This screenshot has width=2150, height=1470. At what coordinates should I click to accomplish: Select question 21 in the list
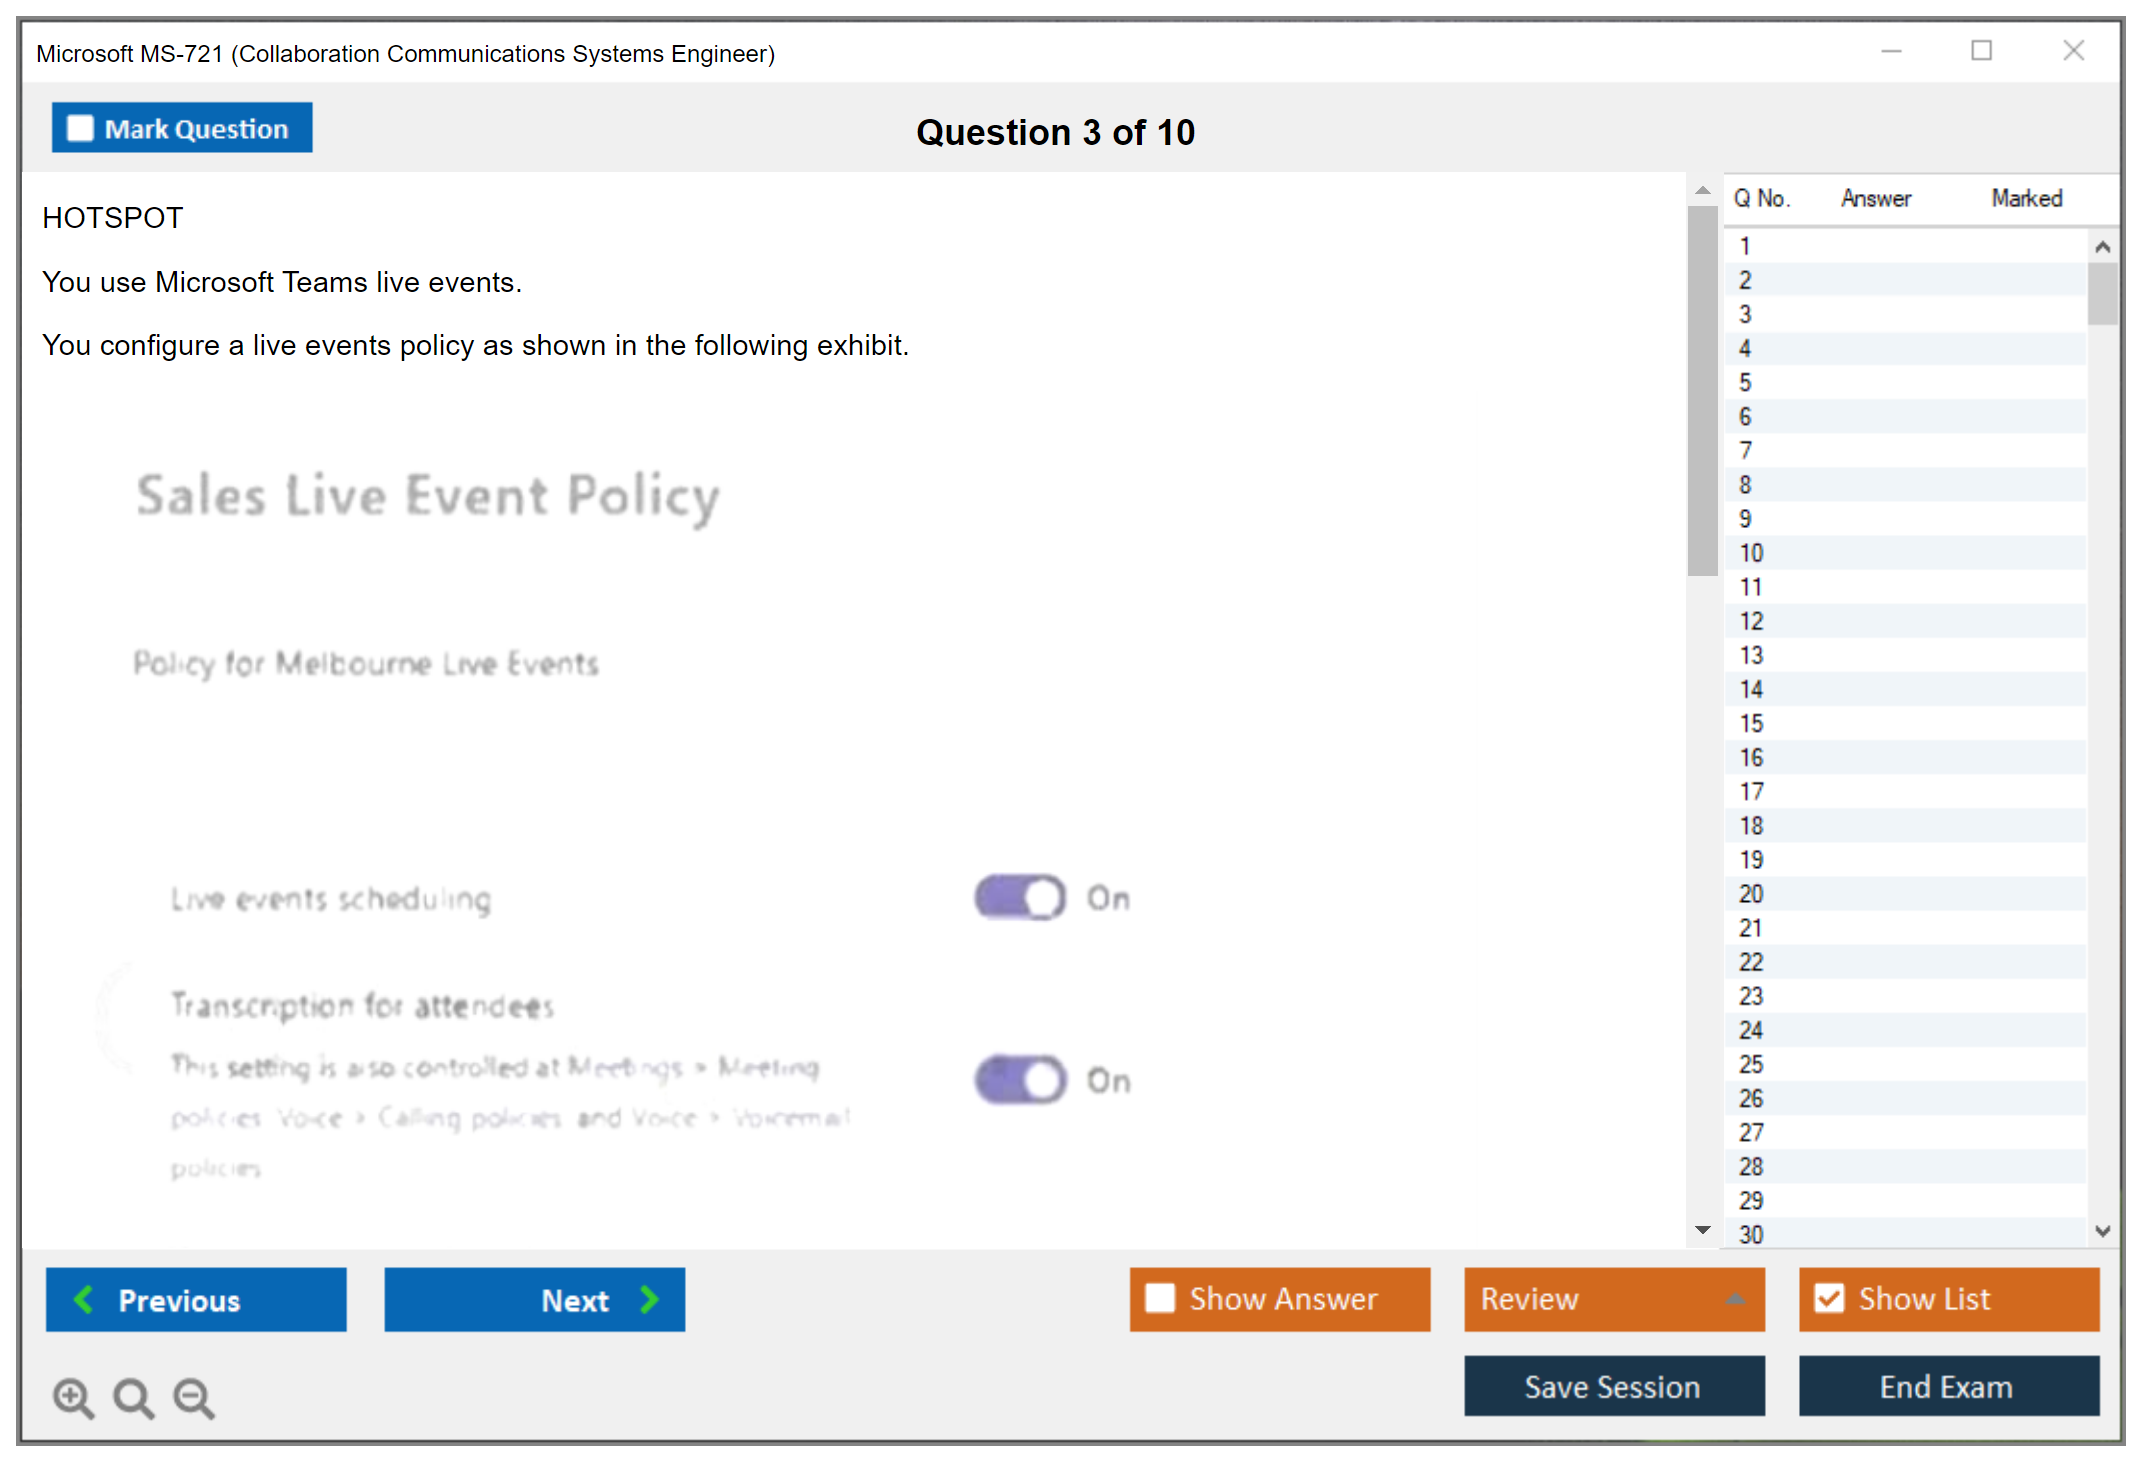pyautogui.click(x=1751, y=928)
